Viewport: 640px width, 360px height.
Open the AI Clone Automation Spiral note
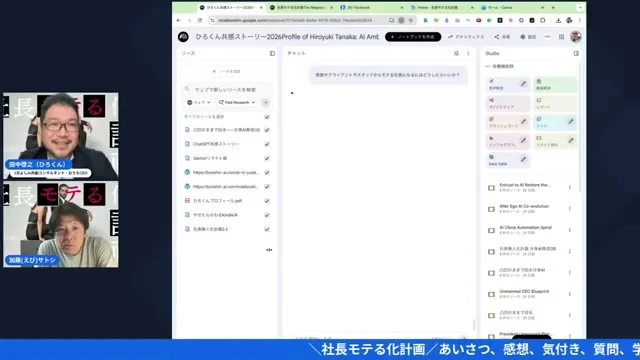pos(525,230)
